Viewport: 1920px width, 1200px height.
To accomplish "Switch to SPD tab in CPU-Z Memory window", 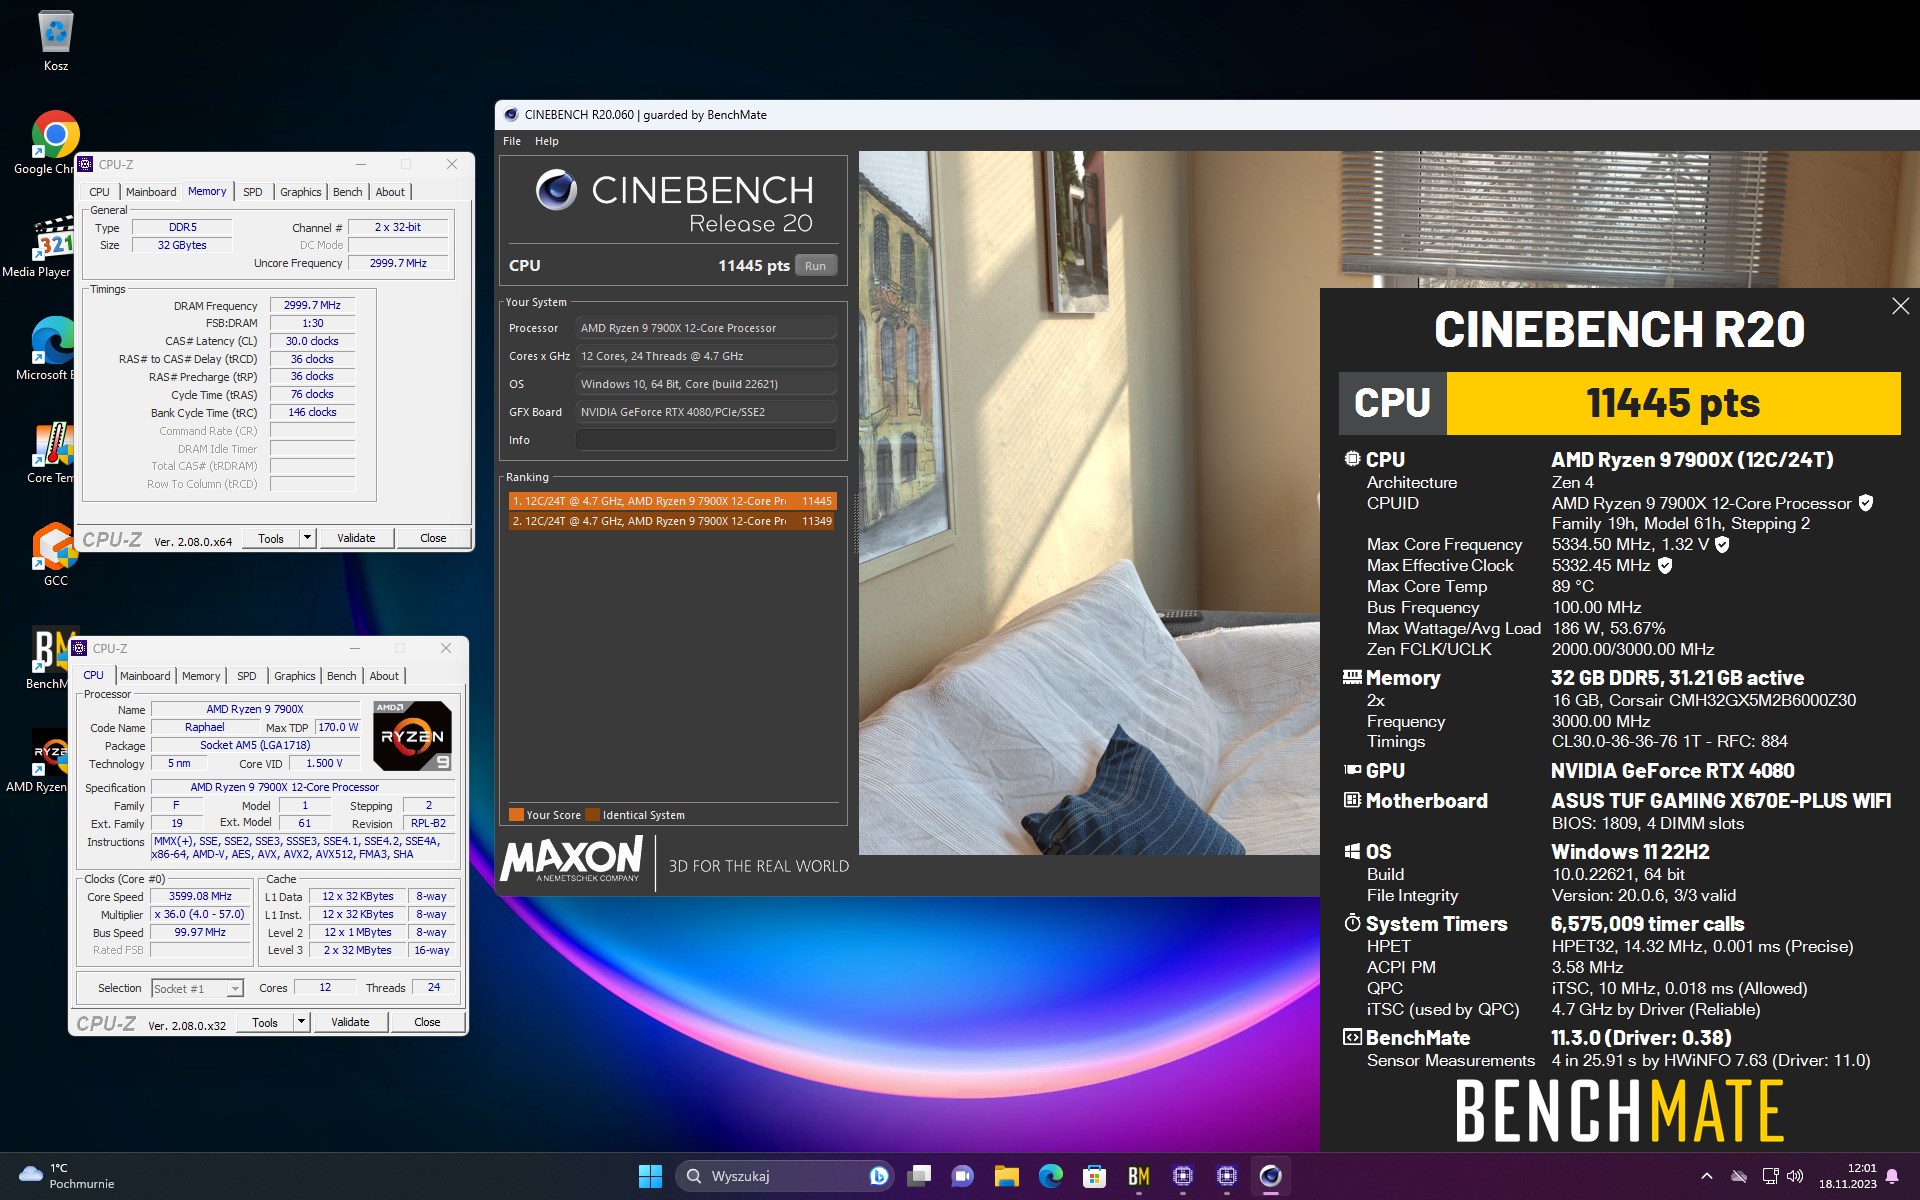I will (253, 192).
